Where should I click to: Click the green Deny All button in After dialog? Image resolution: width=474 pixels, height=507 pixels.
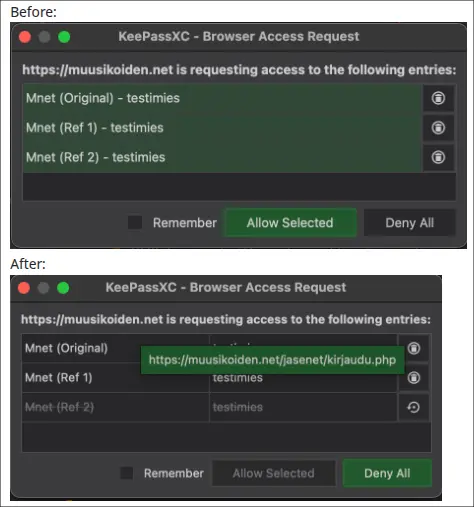[x=387, y=473]
